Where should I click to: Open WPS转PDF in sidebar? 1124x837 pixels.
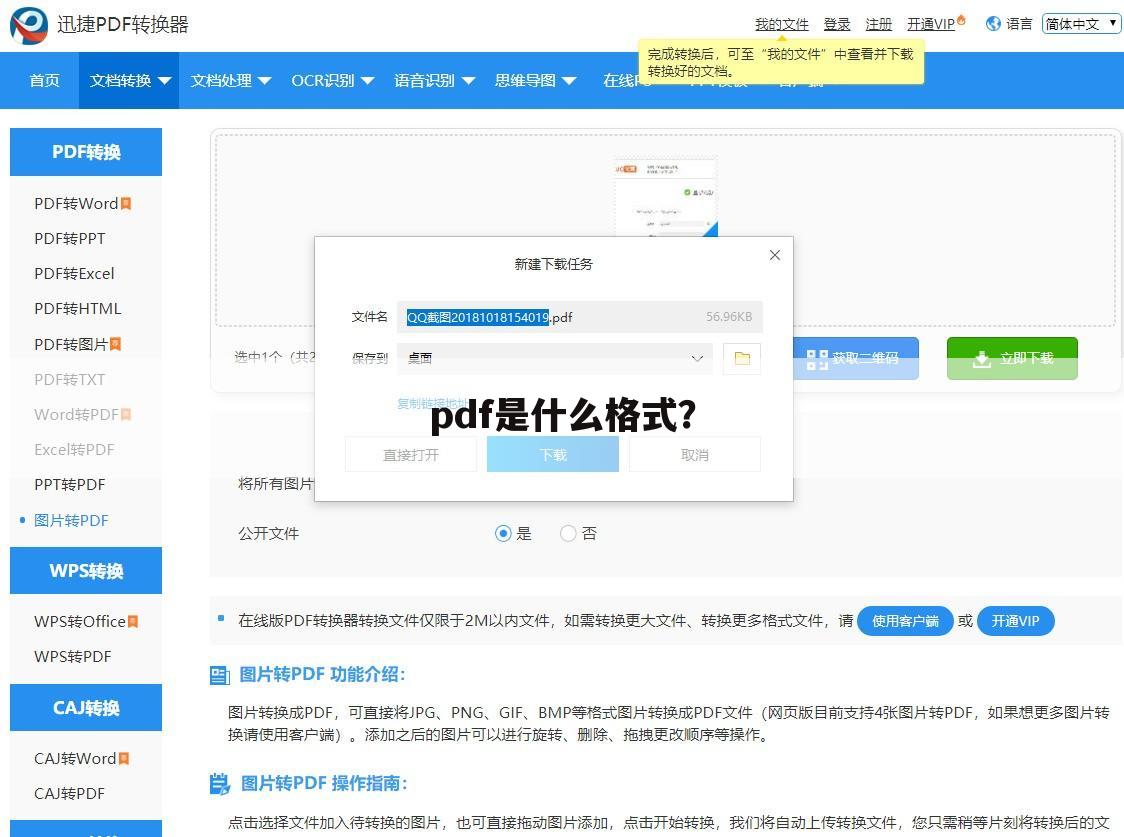72,656
